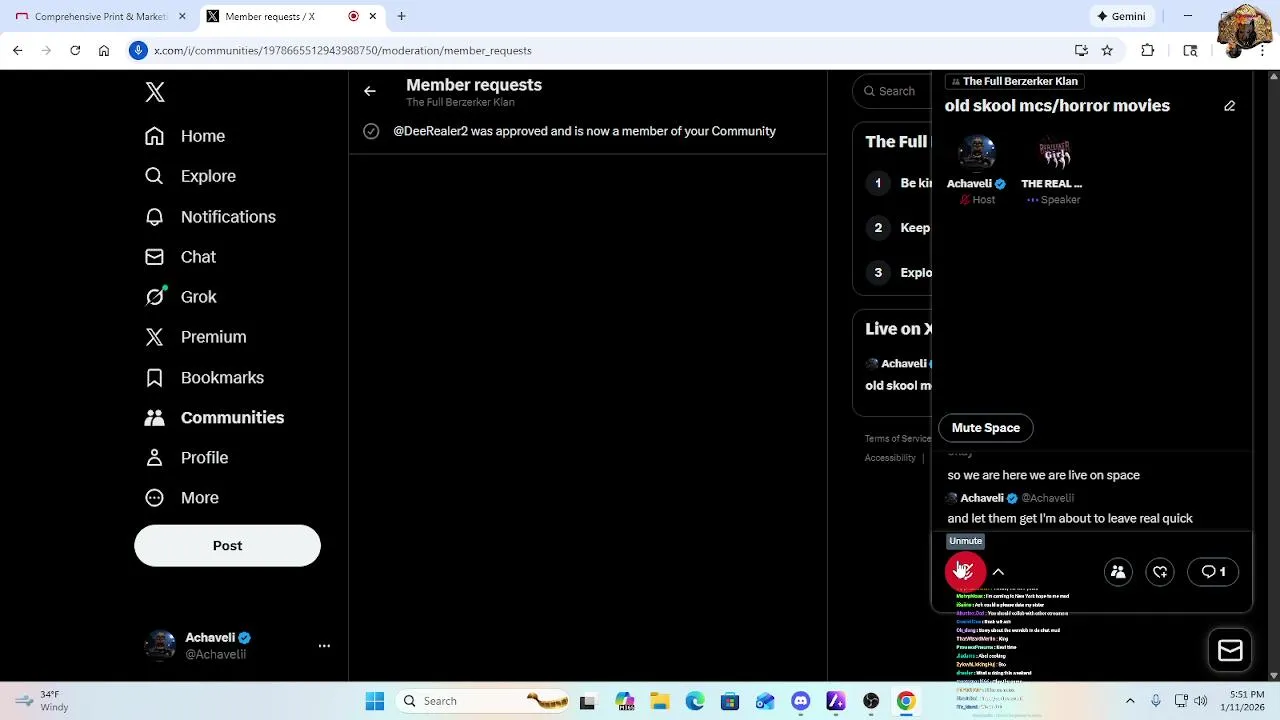Open Achaveli account avatar at sidebar bottom

(x=160, y=646)
